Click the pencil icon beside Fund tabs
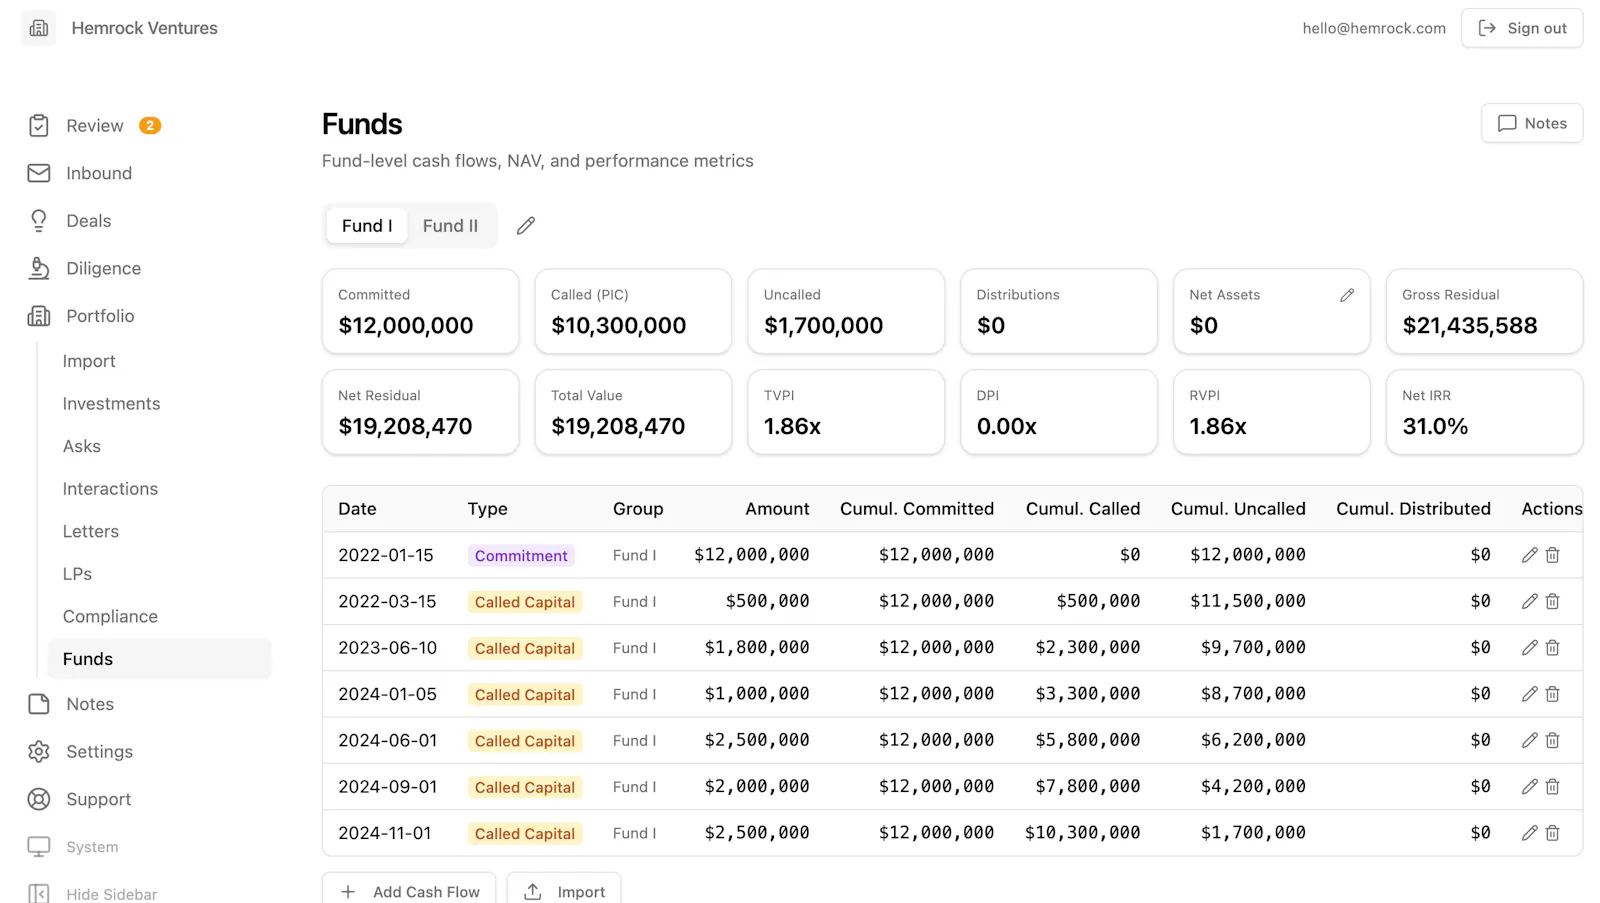The width and height of the screenshot is (1600, 903). coord(526,226)
